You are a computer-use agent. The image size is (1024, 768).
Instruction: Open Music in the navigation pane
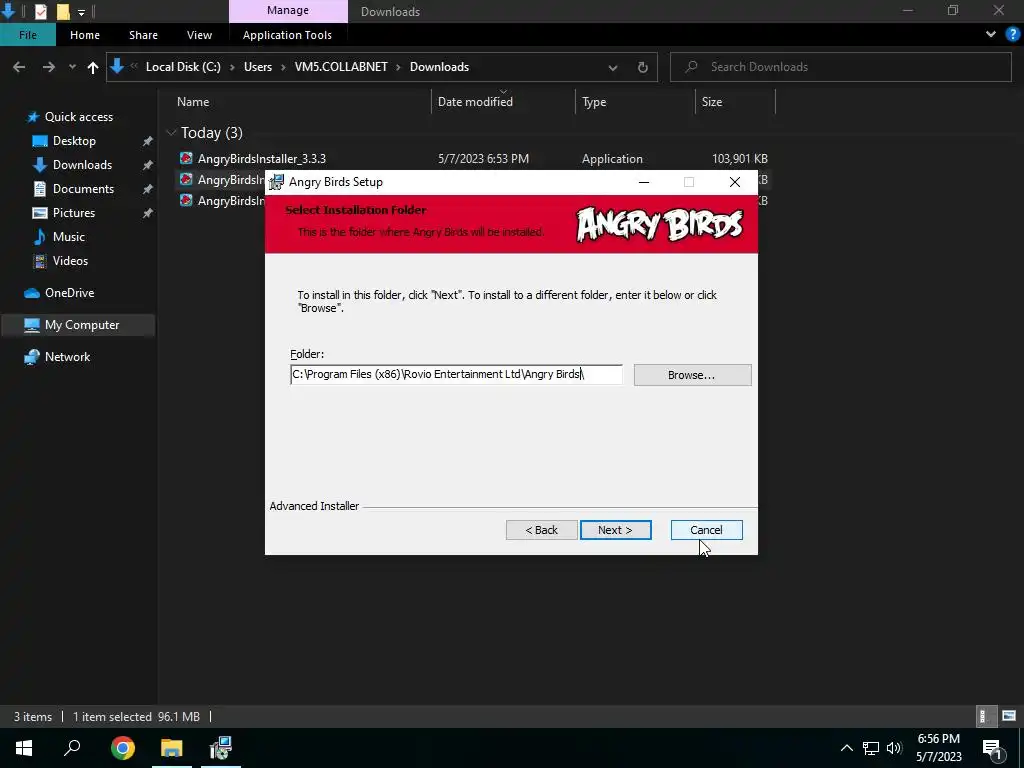(69, 237)
